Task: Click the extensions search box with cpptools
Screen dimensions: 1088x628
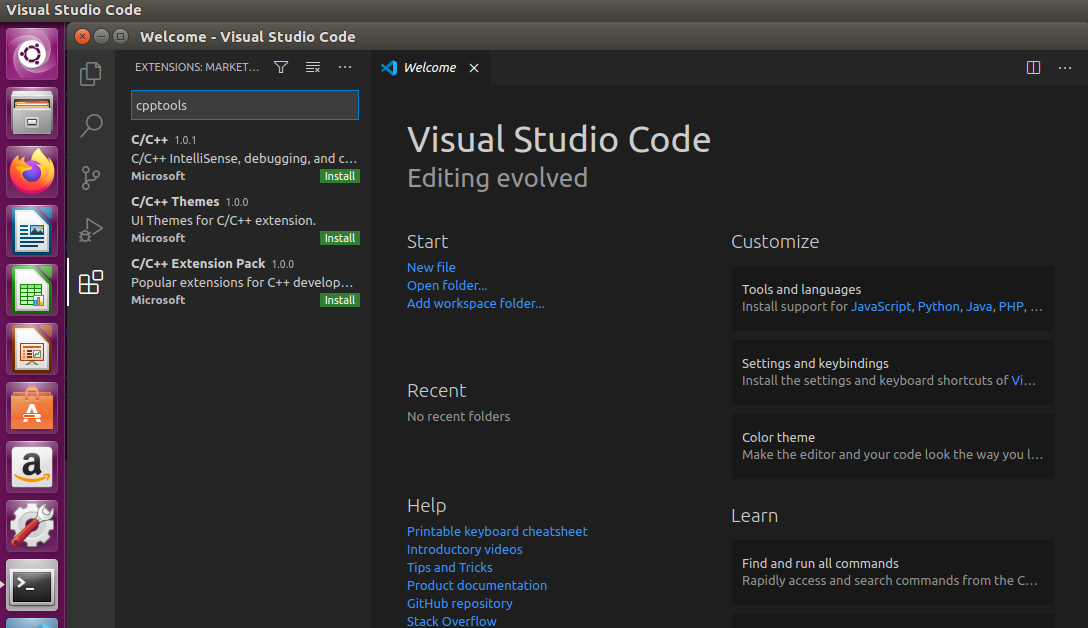Action: tap(244, 105)
